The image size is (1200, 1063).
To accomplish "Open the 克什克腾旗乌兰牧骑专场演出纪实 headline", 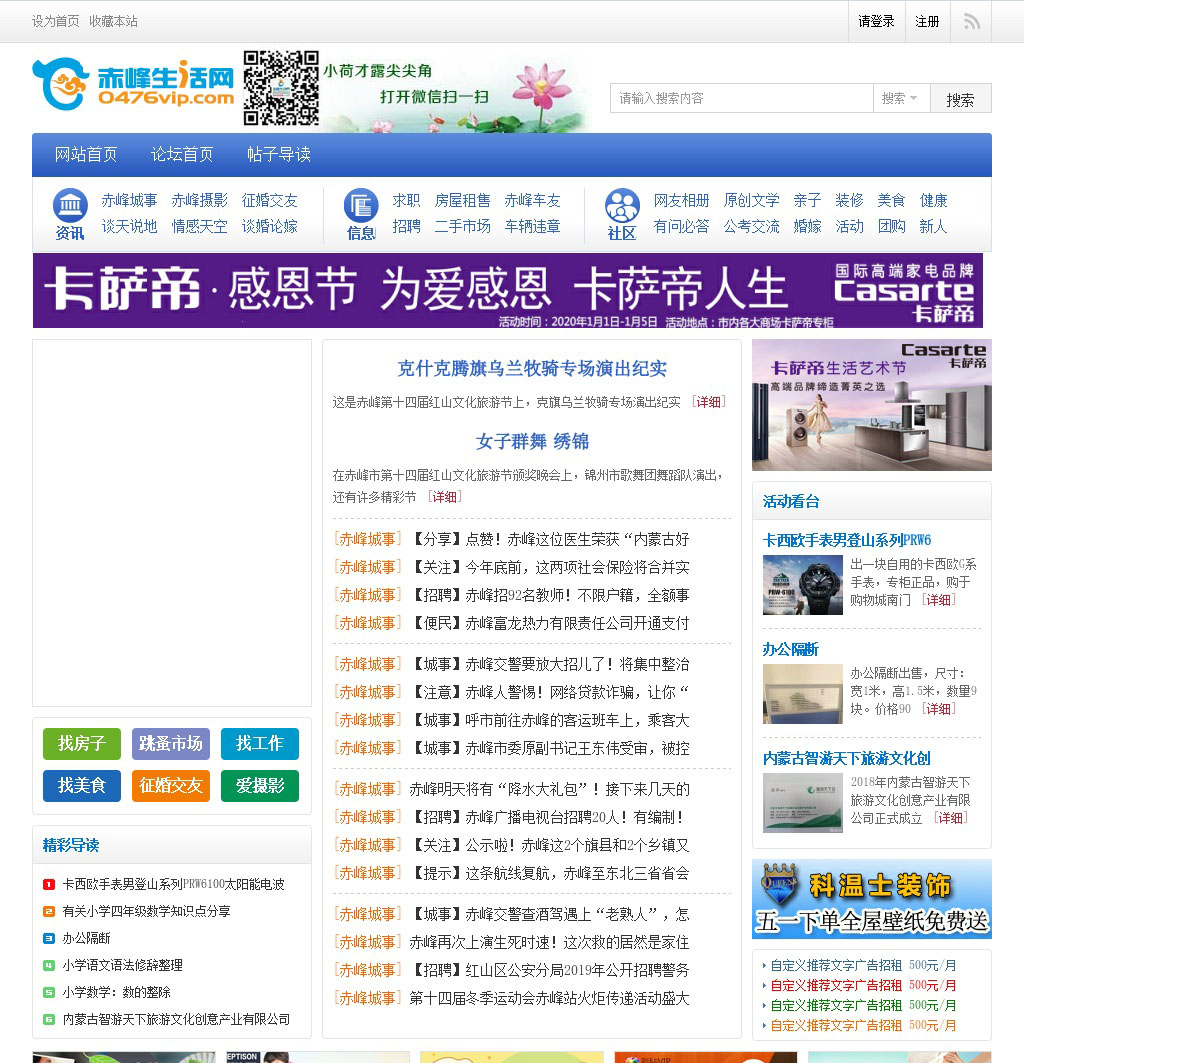I will click(x=532, y=369).
